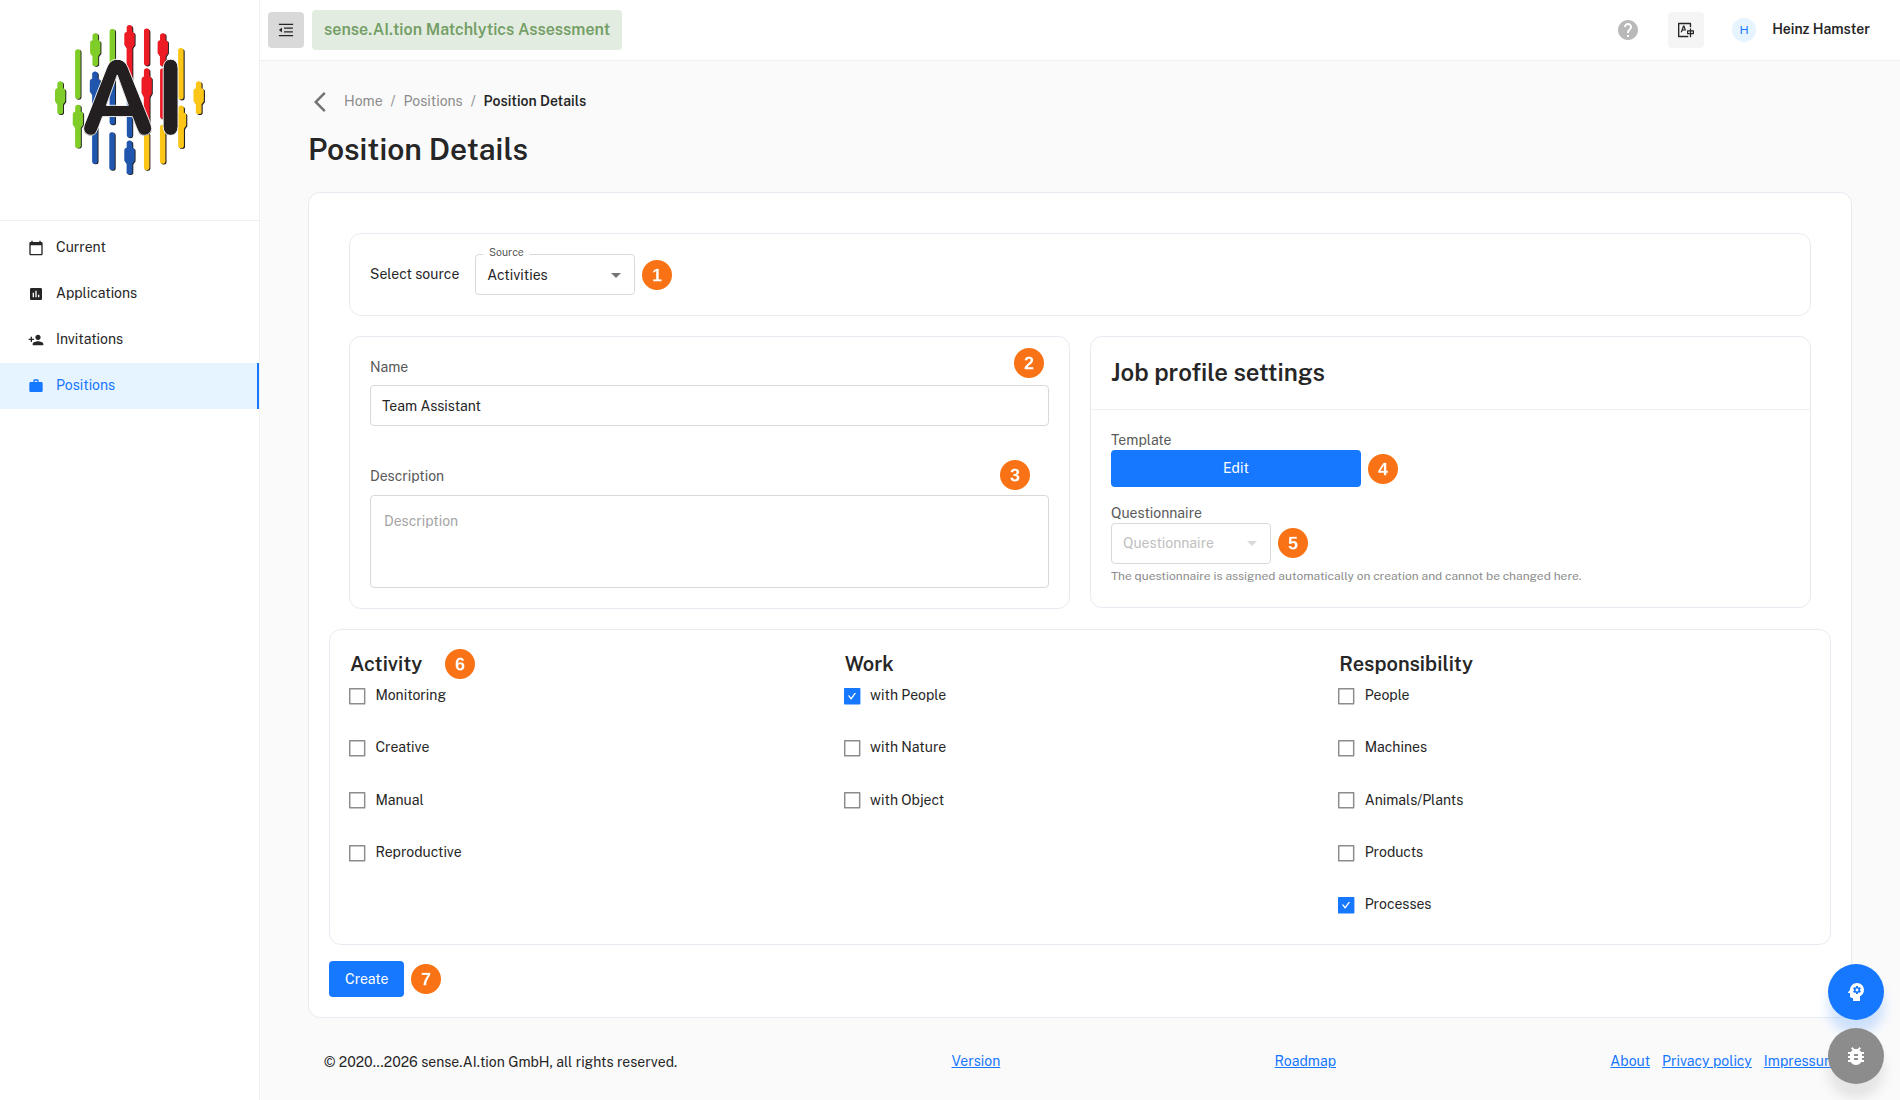Go to Current in sidebar

130,248
